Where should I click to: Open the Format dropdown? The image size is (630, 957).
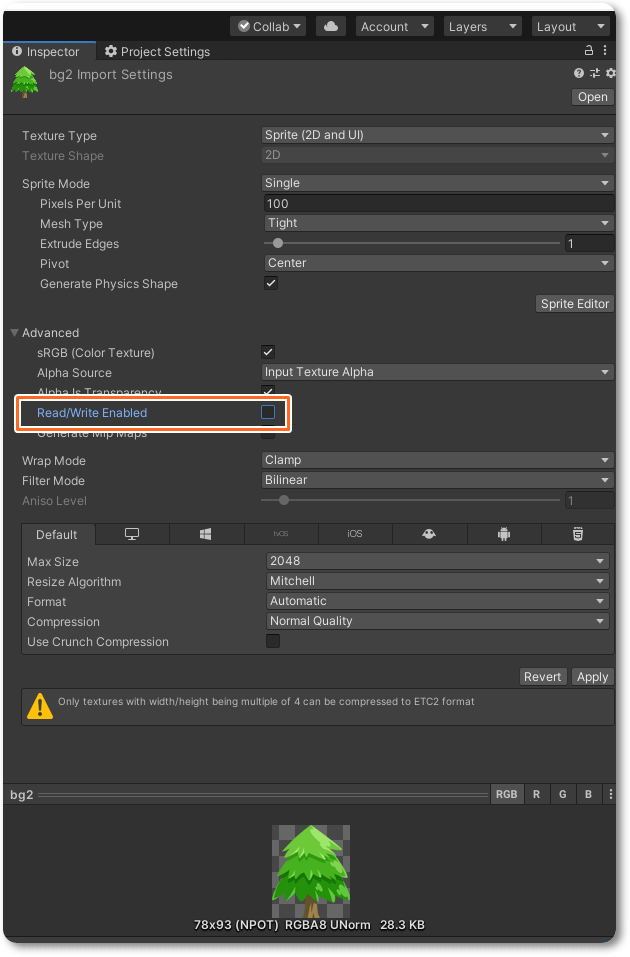[438, 601]
